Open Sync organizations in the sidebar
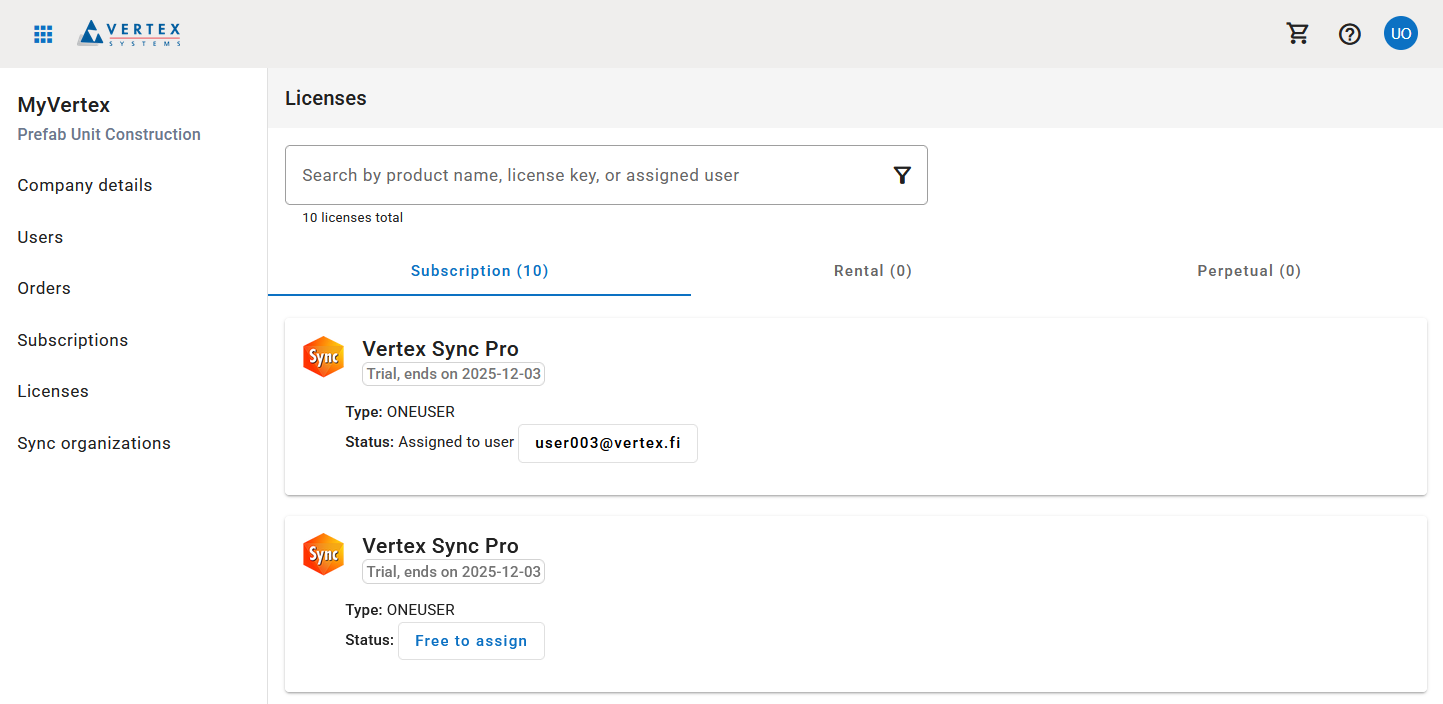The width and height of the screenshot is (1443, 704). click(x=94, y=443)
